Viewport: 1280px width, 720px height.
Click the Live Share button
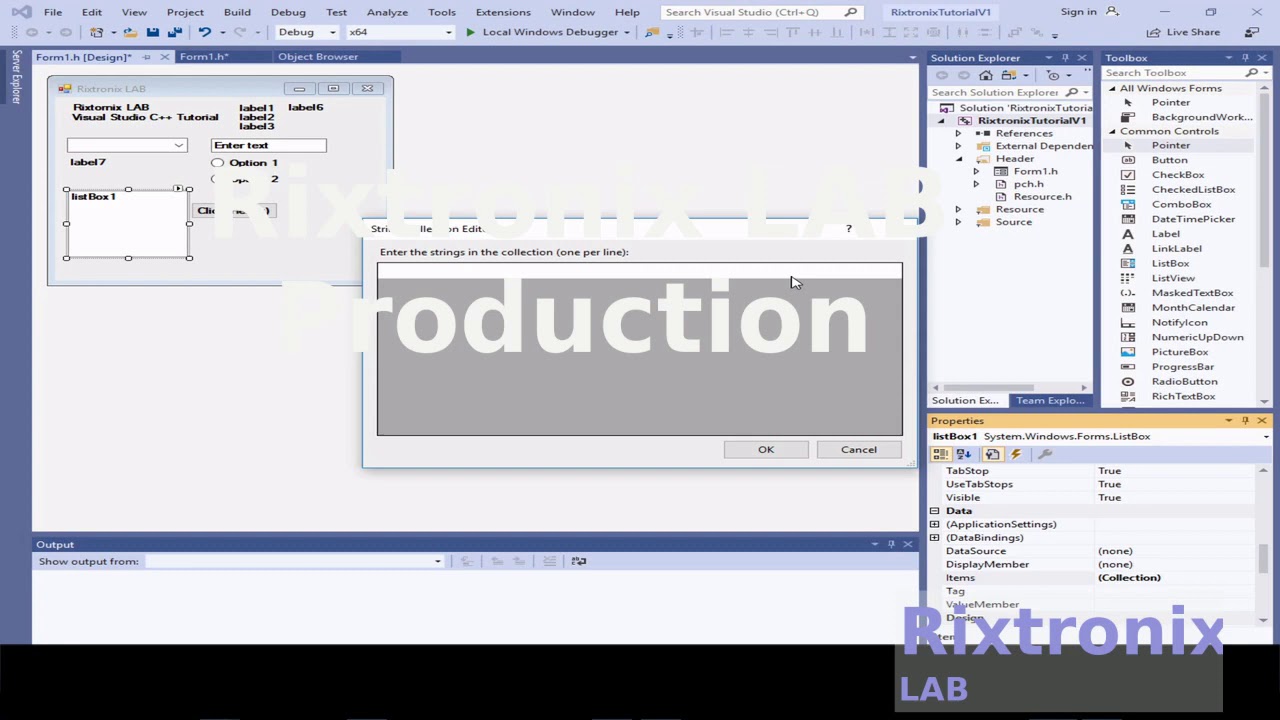pyautogui.click(x=1183, y=32)
